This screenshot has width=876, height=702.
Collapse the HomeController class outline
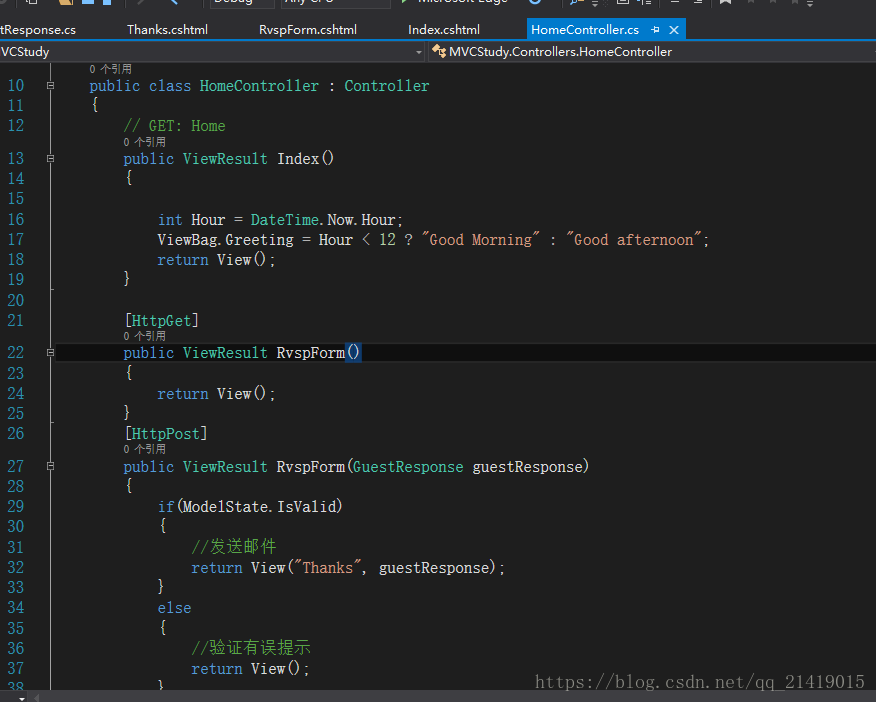click(50, 85)
